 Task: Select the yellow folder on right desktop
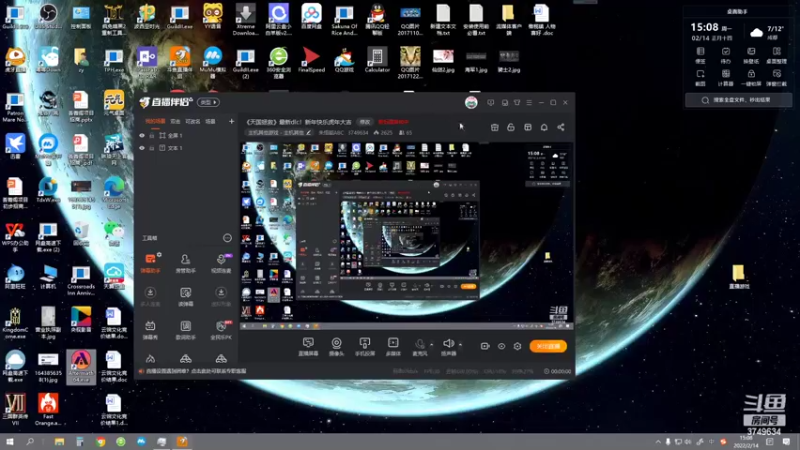(738, 277)
